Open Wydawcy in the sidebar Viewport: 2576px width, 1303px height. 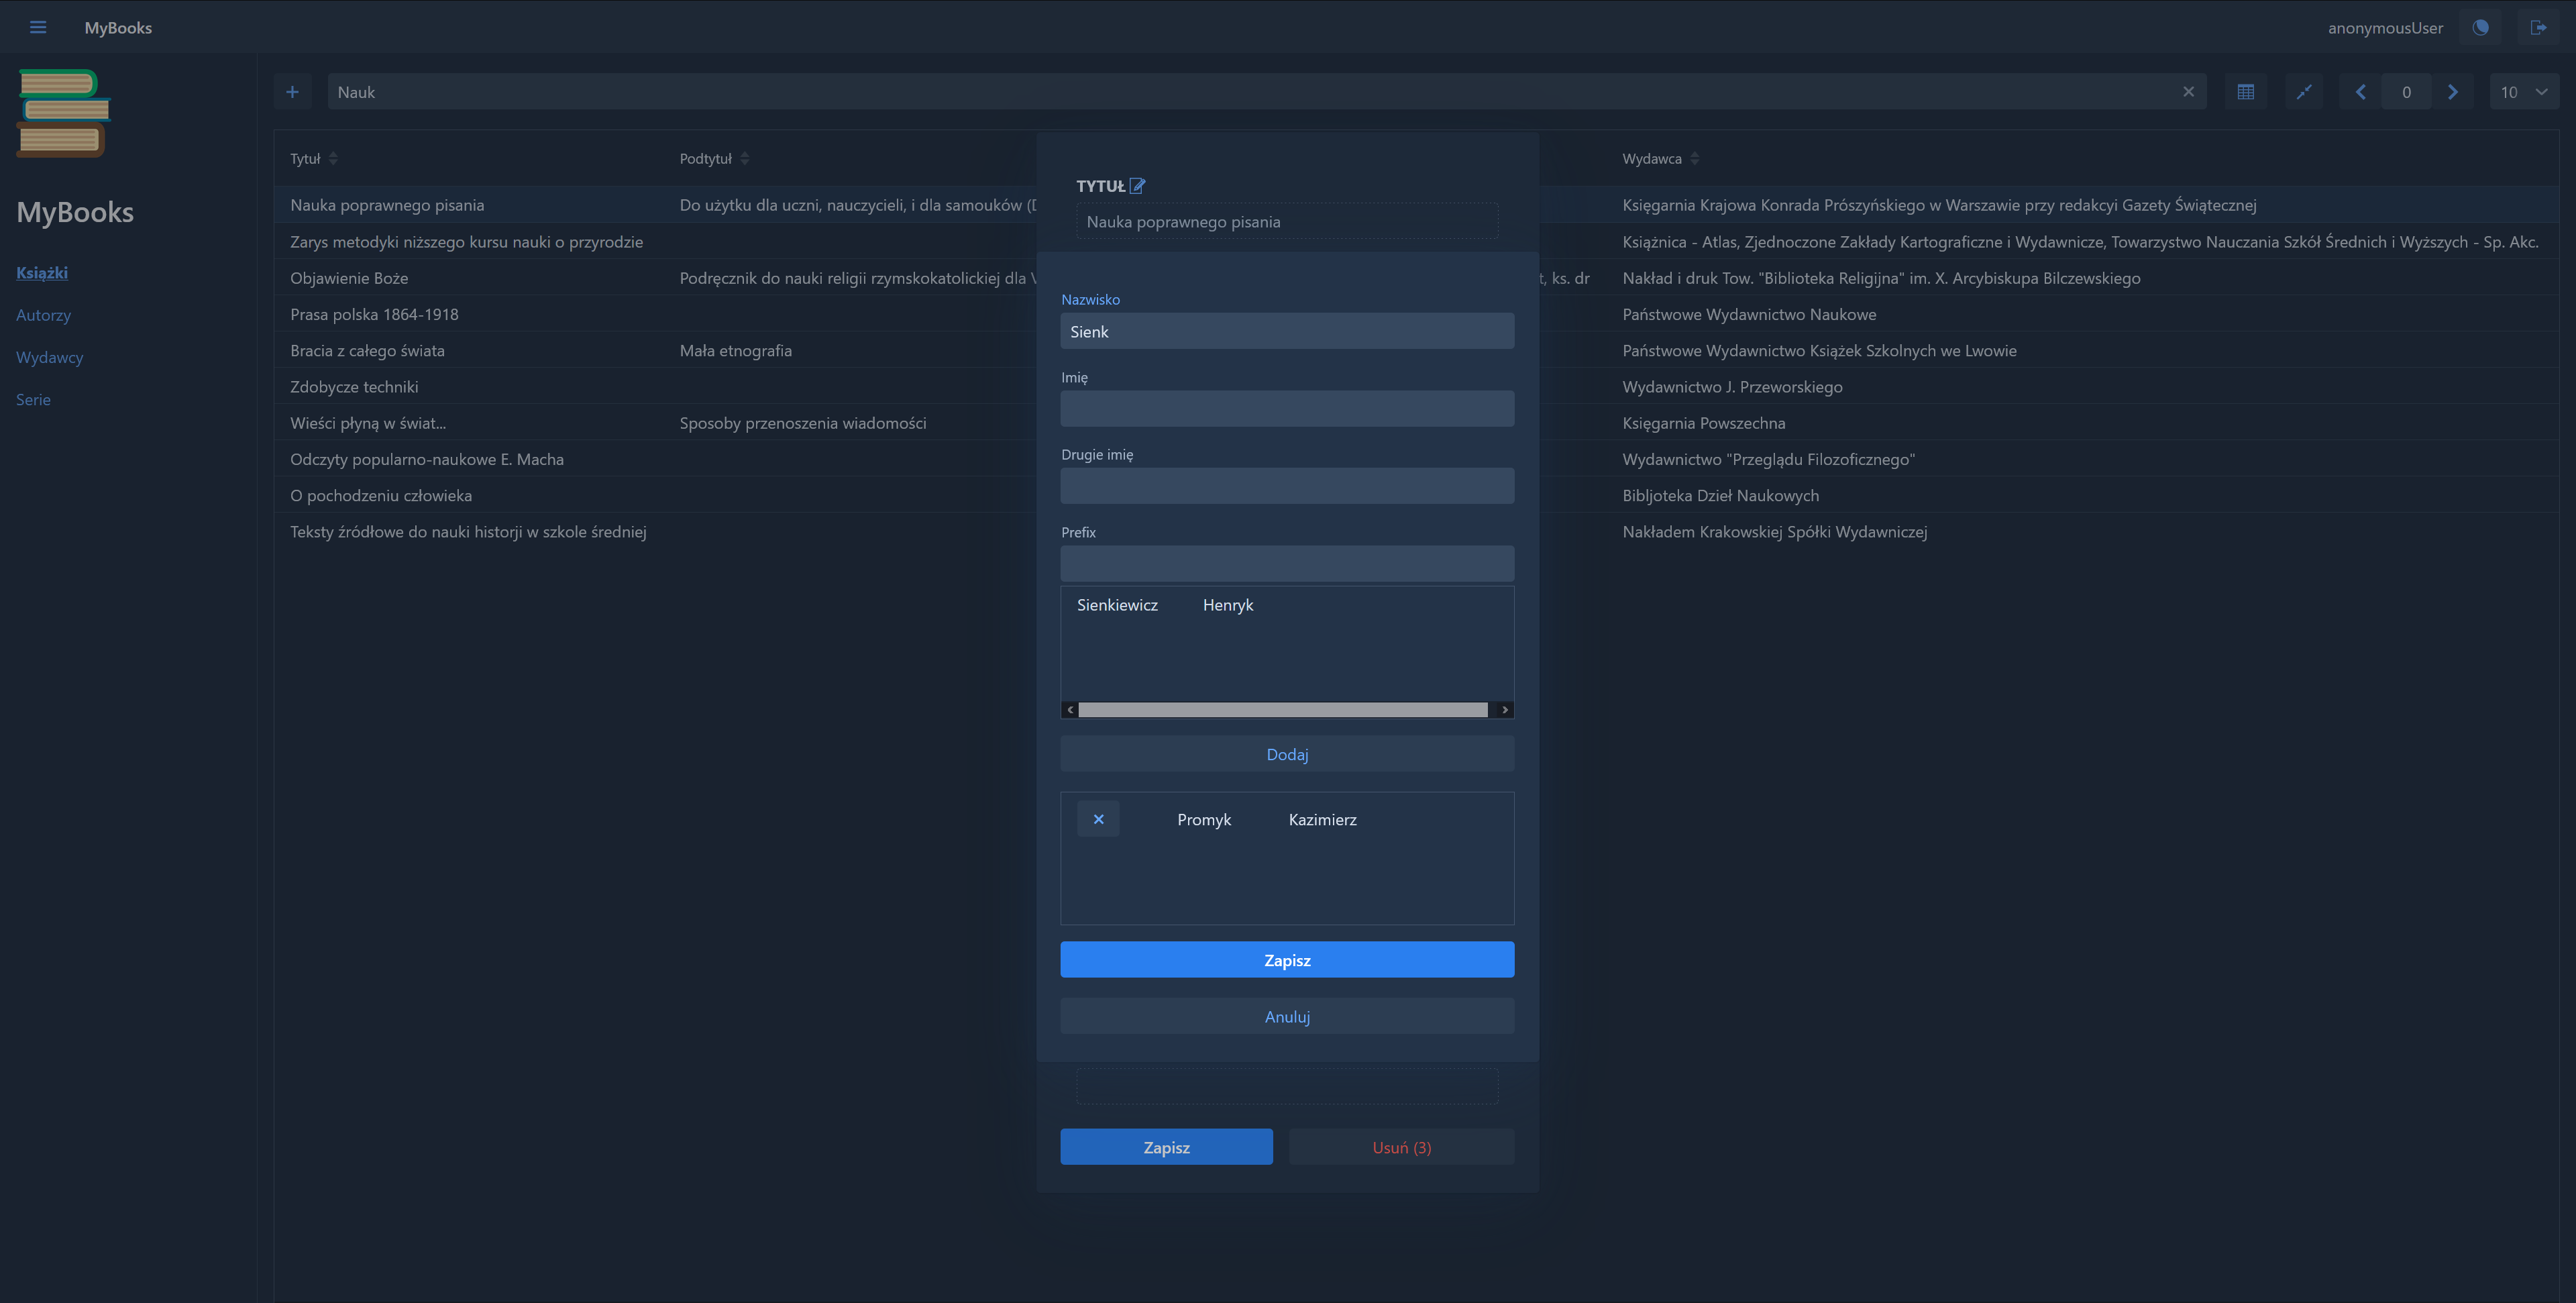49,357
